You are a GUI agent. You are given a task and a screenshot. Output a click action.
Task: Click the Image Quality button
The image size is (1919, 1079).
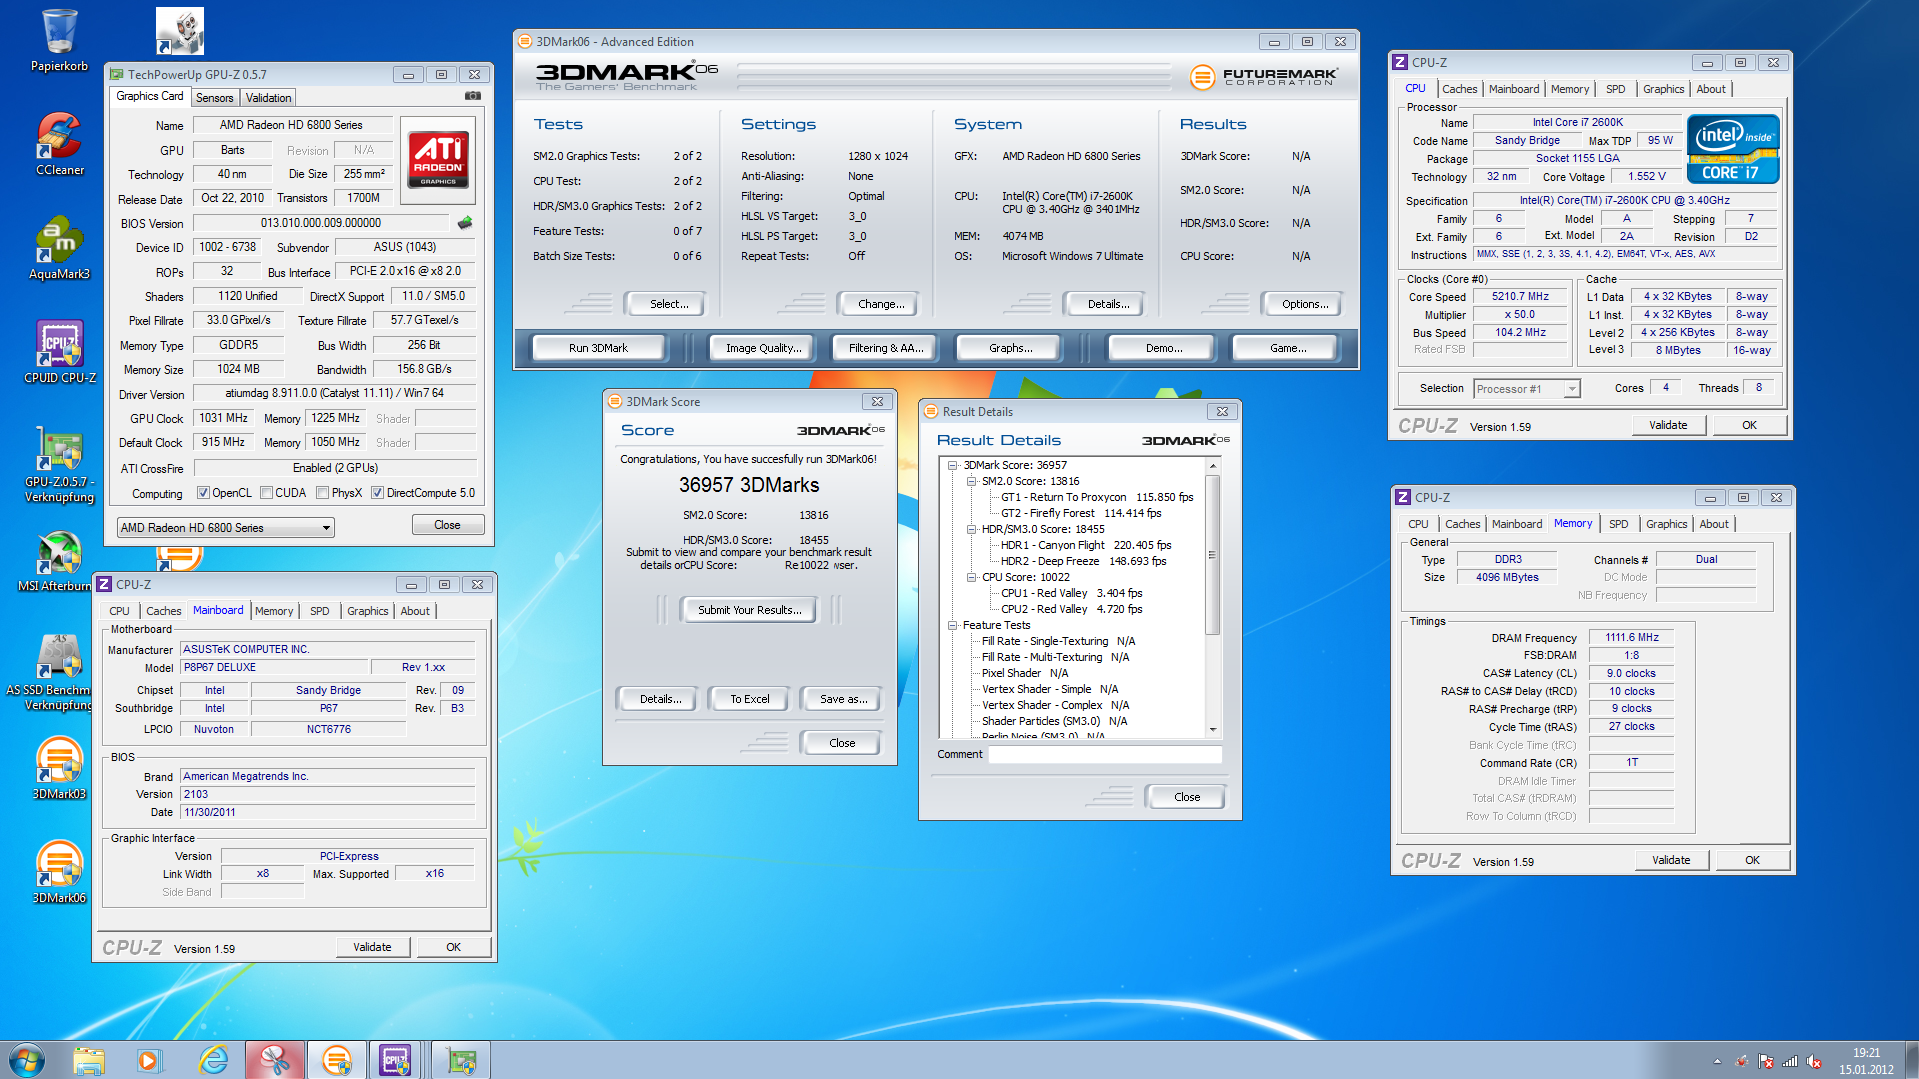pos(763,348)
